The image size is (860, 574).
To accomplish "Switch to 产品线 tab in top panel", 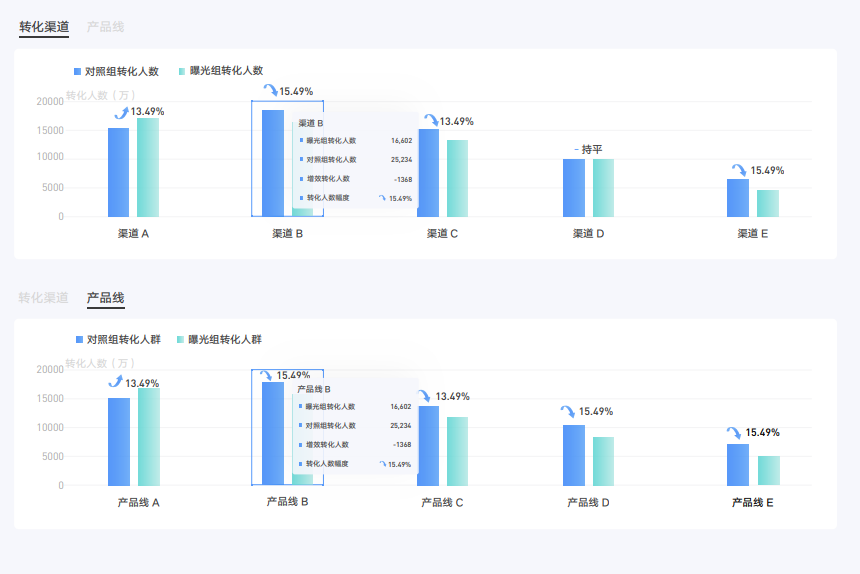I will (105, 27).
